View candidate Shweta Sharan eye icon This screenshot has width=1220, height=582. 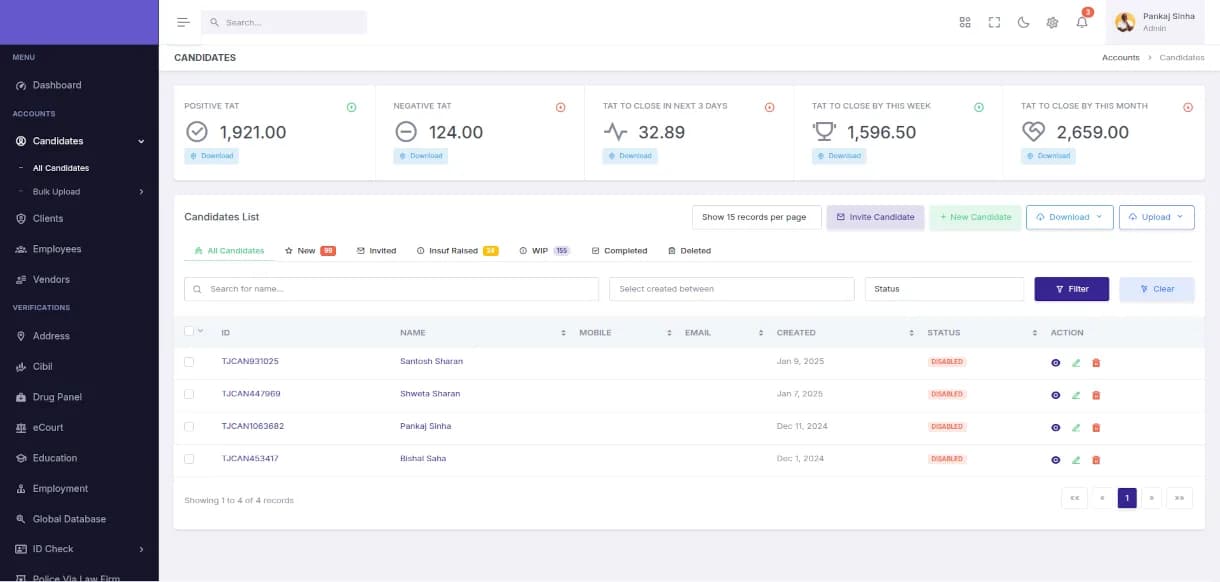(x=1056, y=395)
